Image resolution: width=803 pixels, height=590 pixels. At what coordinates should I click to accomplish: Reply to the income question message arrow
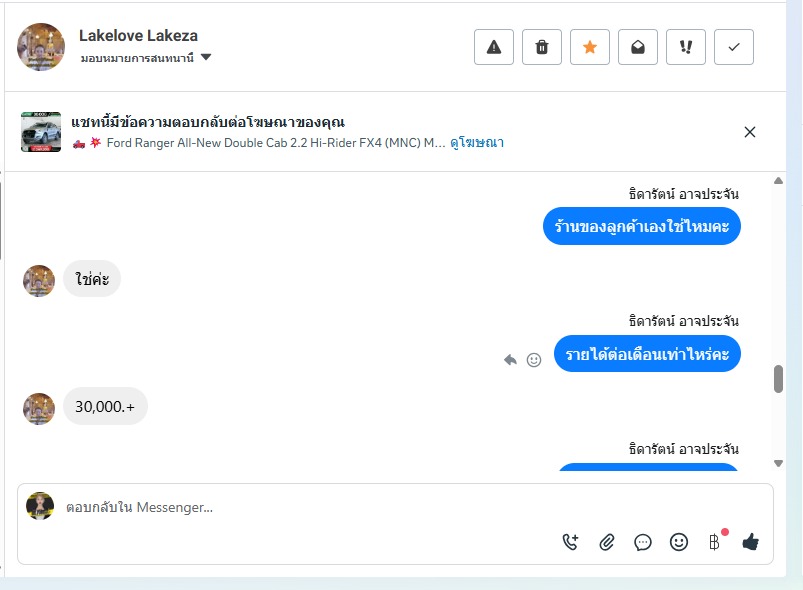(510, 360)
